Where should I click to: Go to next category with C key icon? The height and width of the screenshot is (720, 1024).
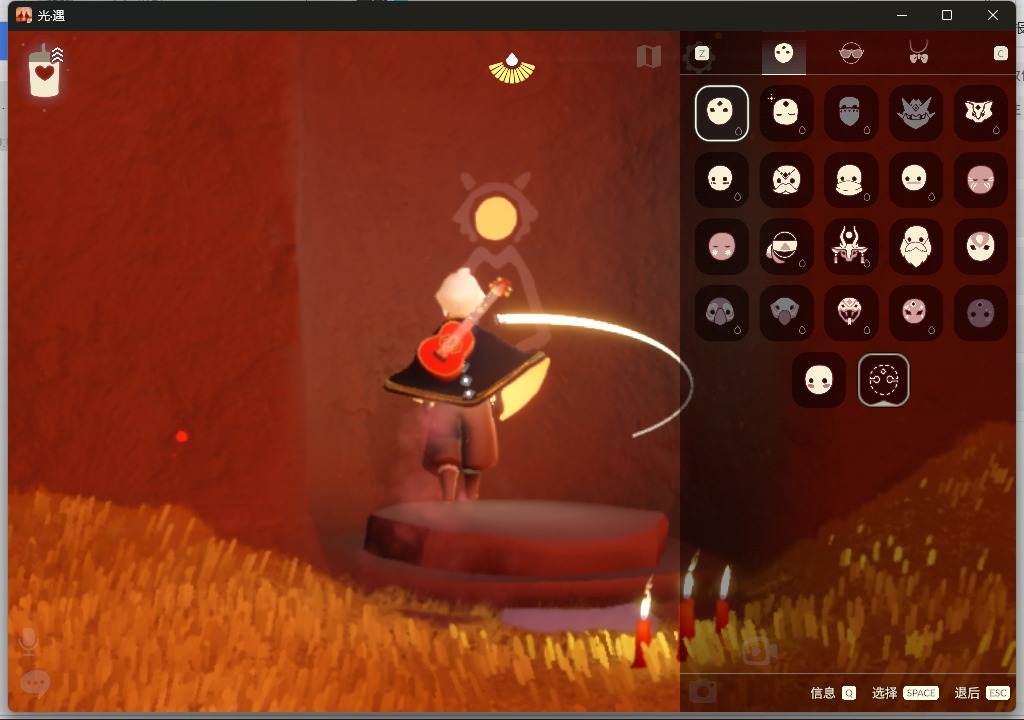(x=1000, y=54)
